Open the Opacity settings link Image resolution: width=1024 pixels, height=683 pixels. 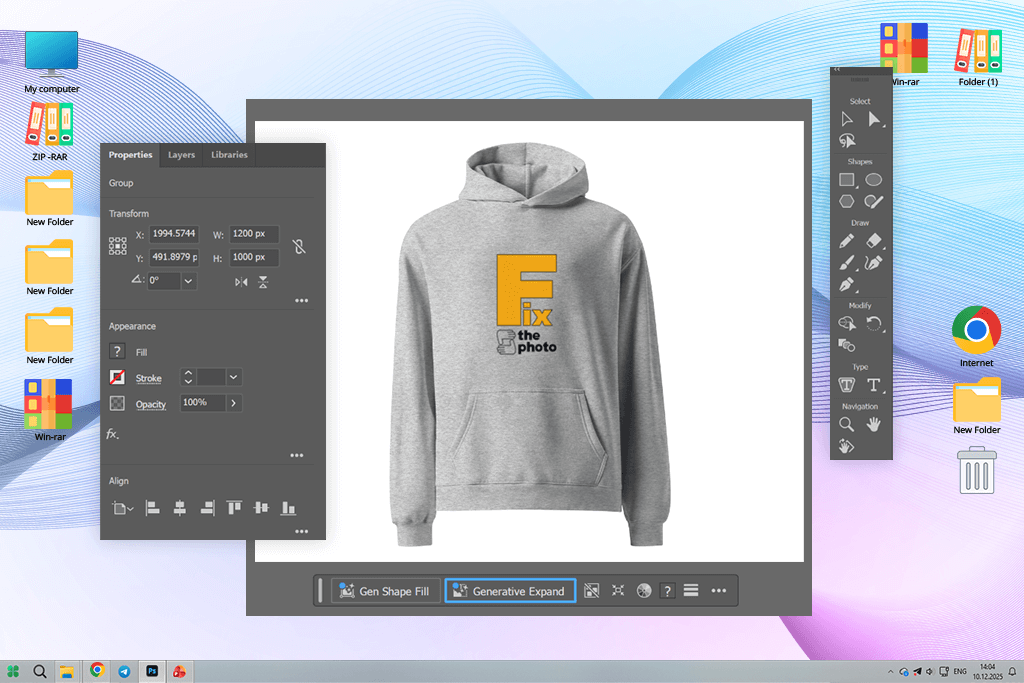(x=151, y=404)
